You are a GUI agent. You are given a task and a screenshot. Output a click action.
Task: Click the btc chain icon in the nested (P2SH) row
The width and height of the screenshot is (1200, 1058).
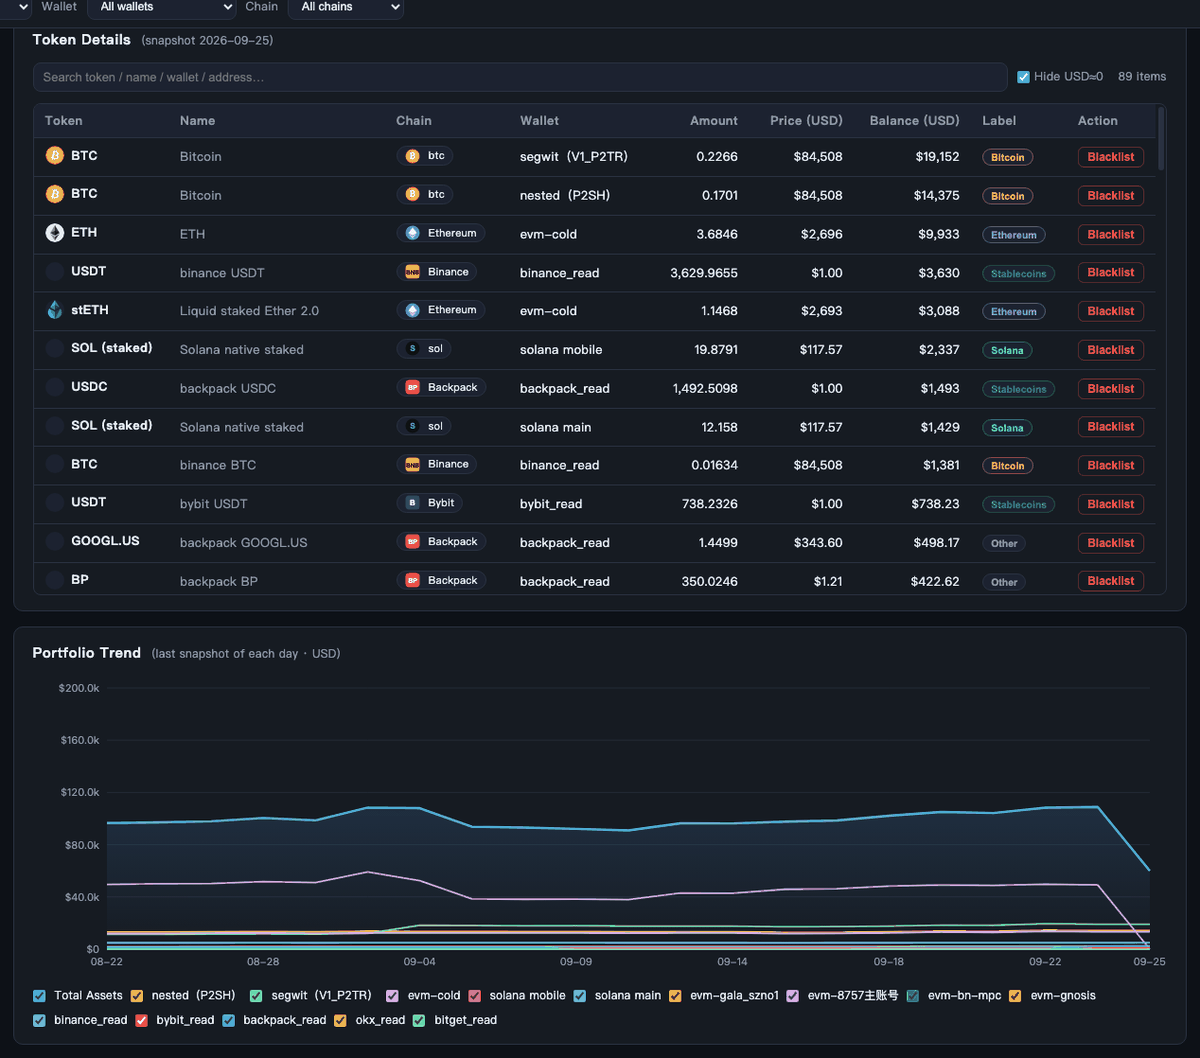[x=412, y=194]
